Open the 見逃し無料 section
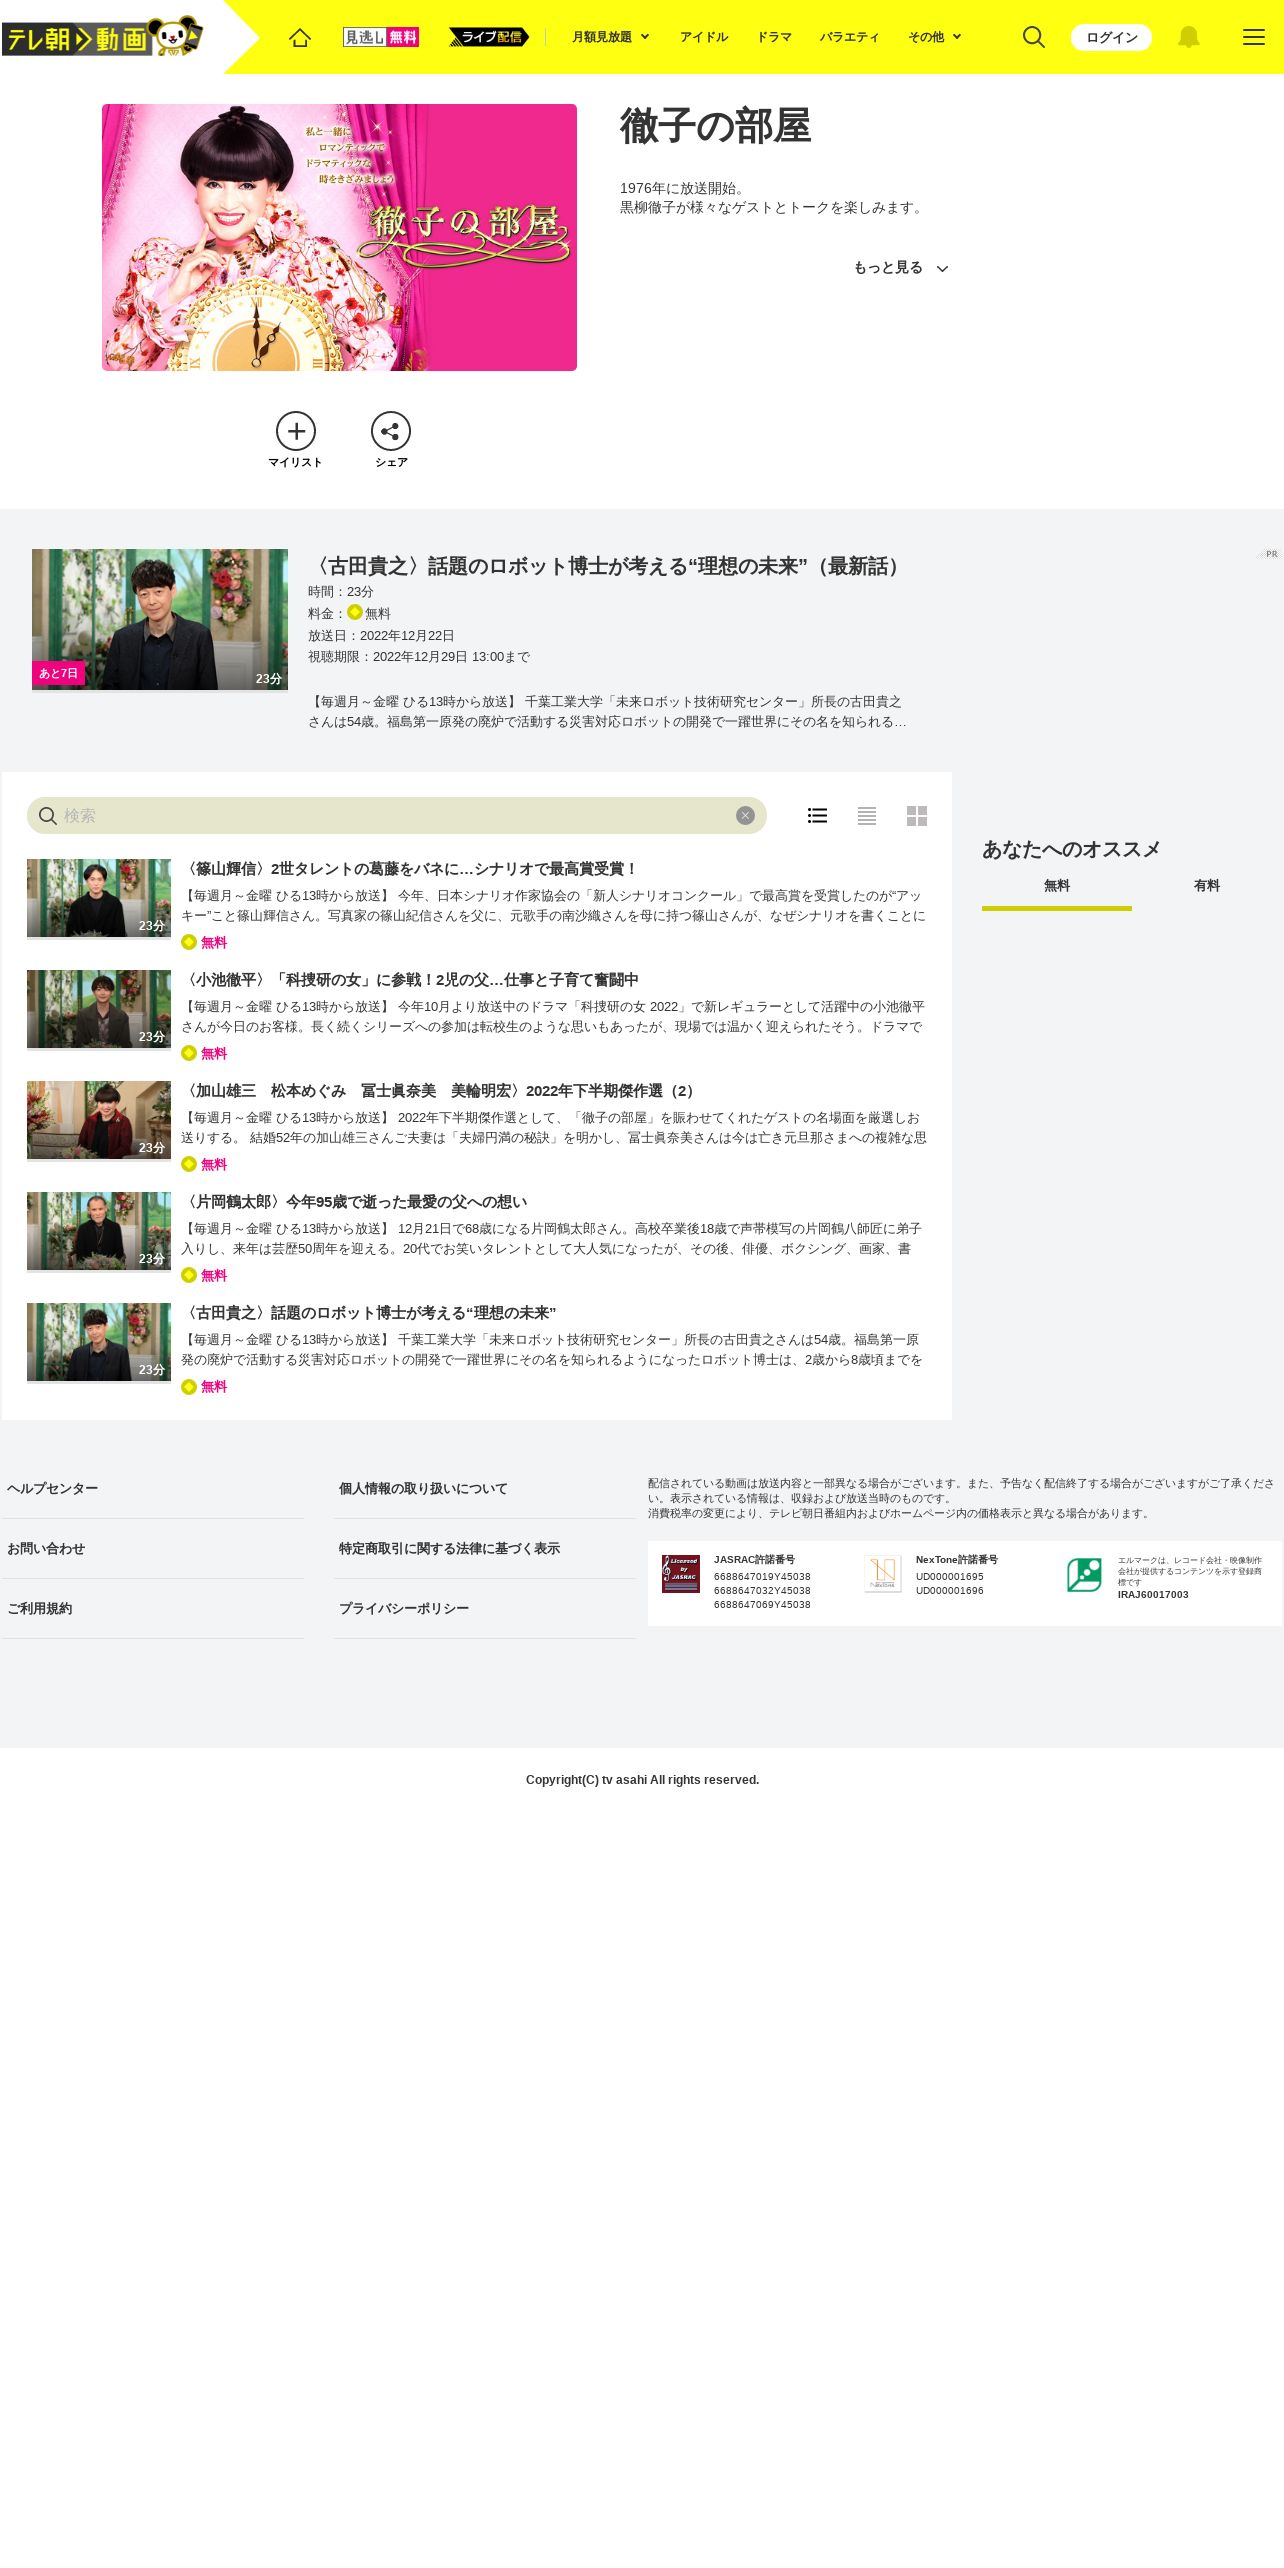The image size is (1284, 2568). click(x=381, y=37)
